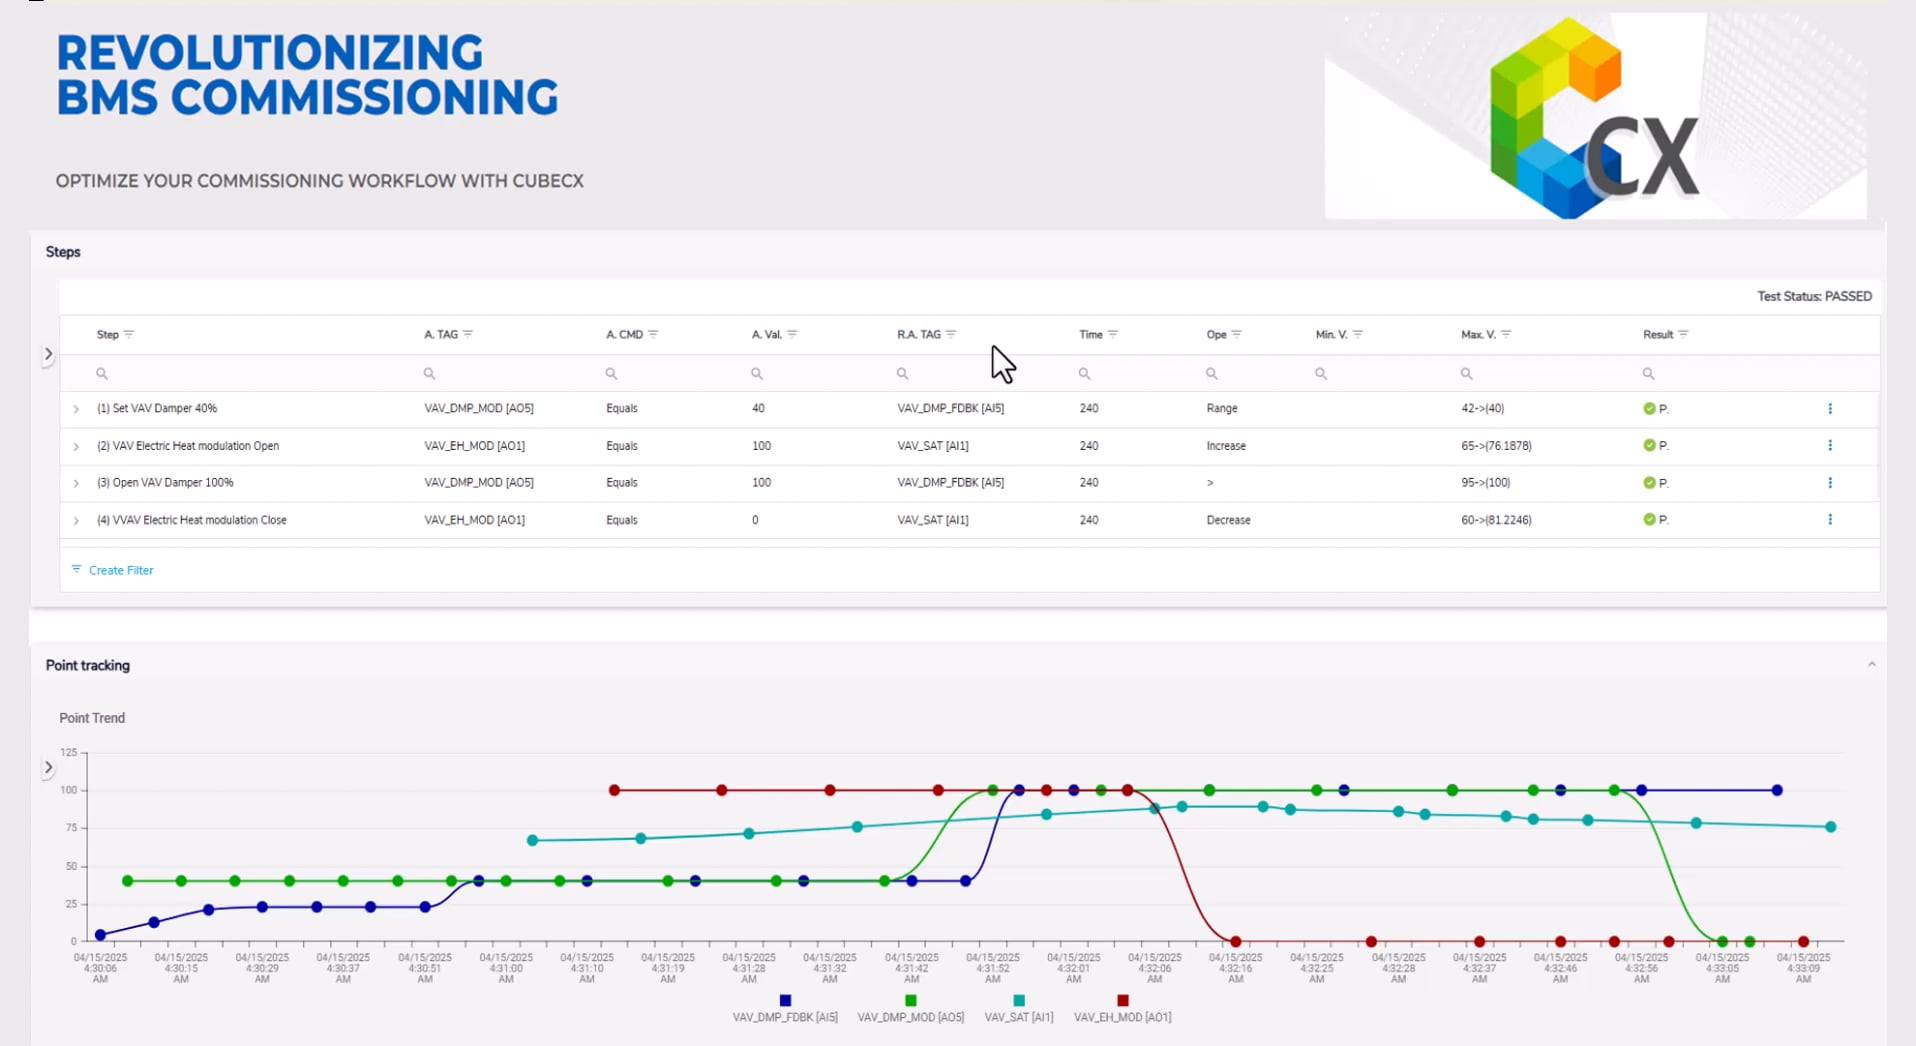Collapse the Point tracking section

(1872, 664)
